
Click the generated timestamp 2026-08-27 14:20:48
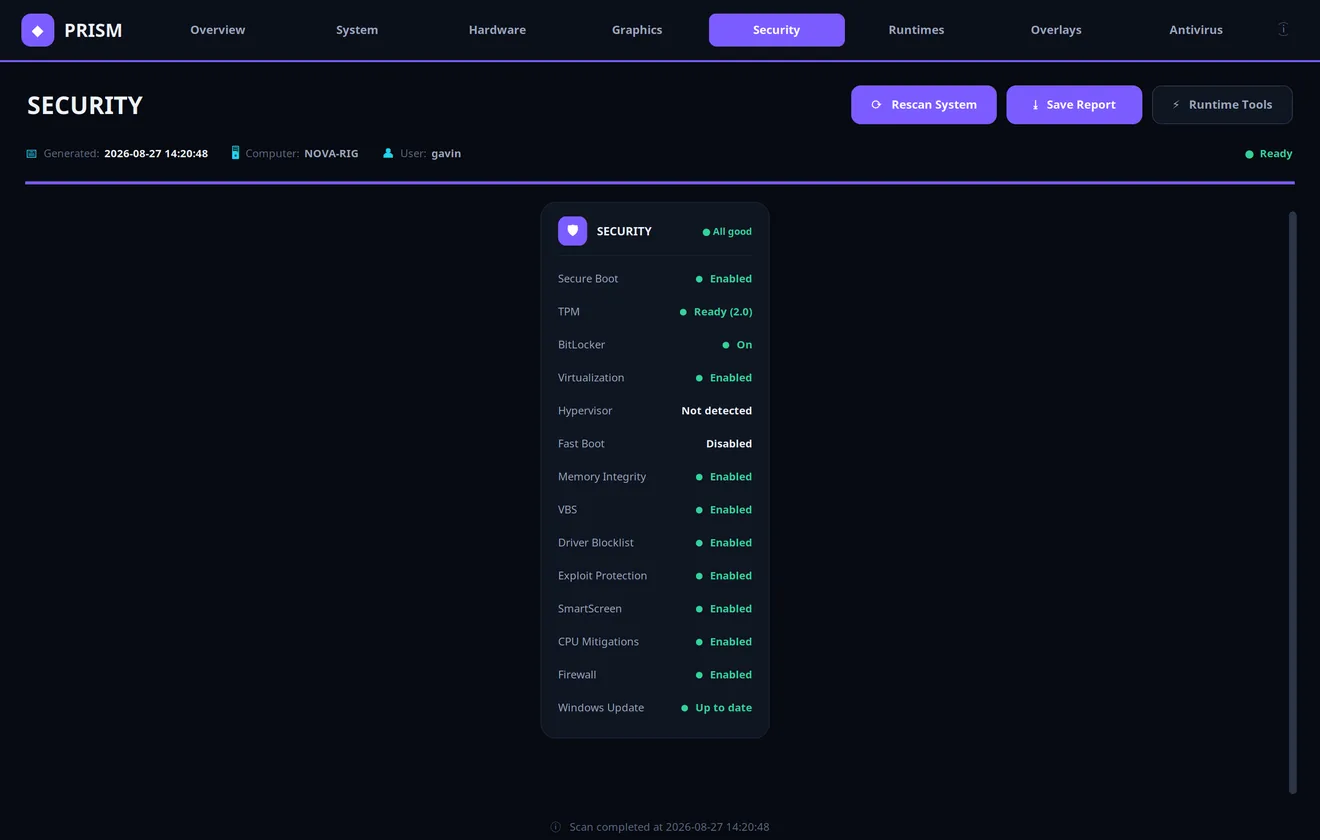point(156,154)
